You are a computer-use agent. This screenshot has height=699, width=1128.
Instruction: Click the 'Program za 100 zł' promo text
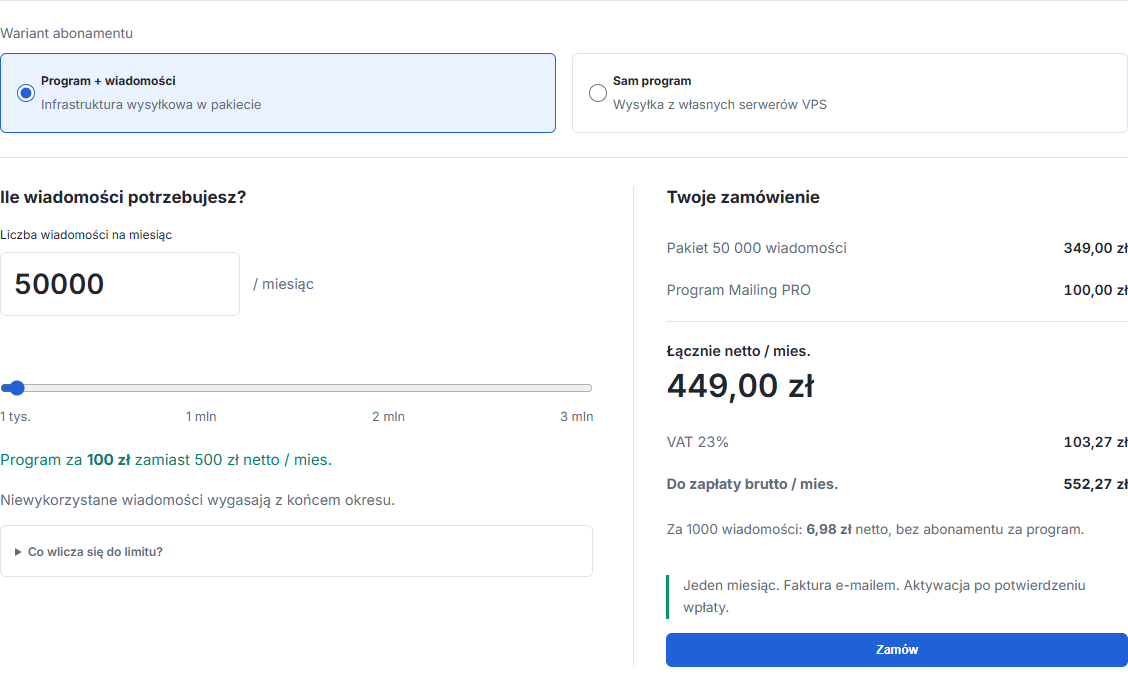166,460
